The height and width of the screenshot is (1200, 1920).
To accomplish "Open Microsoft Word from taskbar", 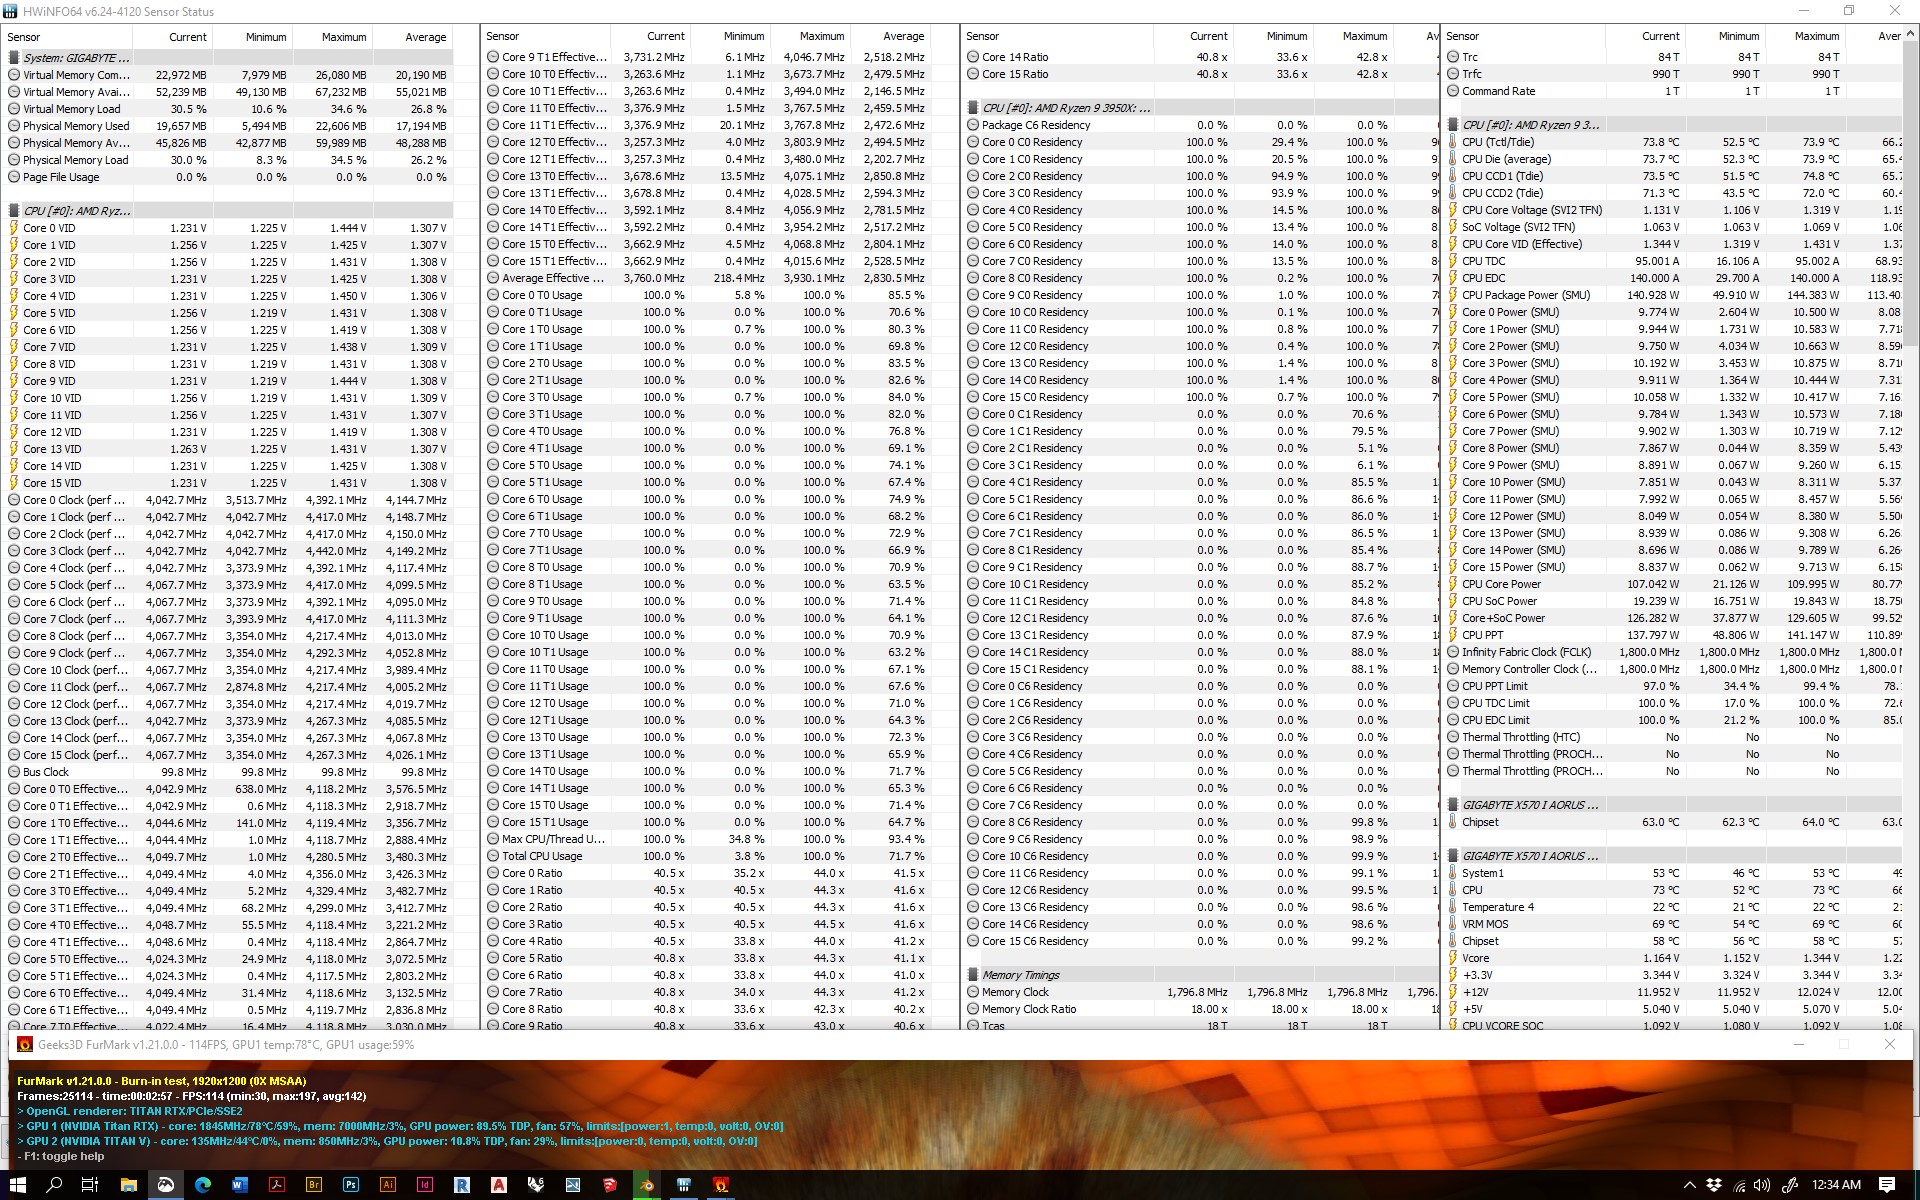I will click(x=239, y=1185).
